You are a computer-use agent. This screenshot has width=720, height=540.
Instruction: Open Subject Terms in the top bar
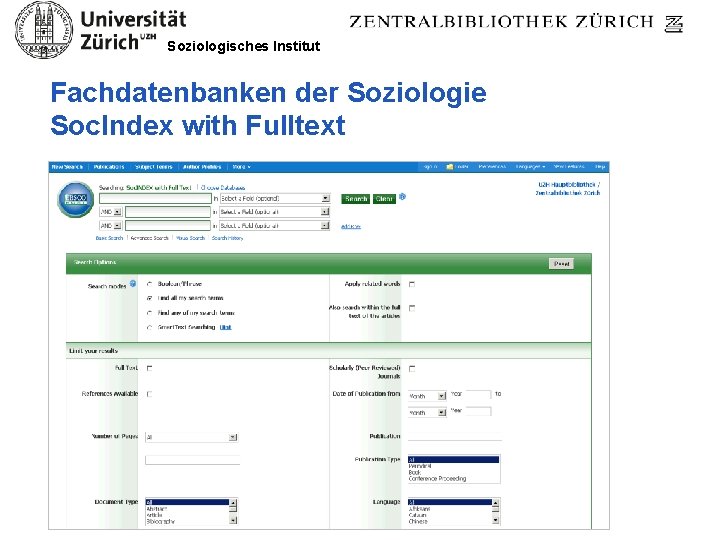[154, 167]
